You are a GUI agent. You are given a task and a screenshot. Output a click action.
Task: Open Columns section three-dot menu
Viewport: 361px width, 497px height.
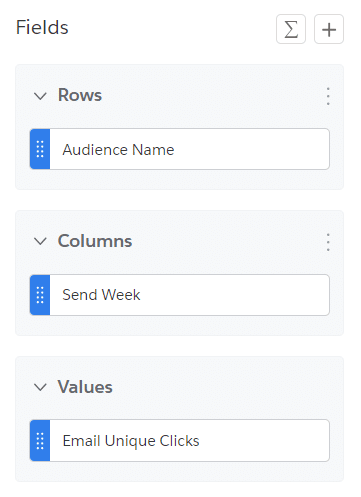(x=328, y=242)
